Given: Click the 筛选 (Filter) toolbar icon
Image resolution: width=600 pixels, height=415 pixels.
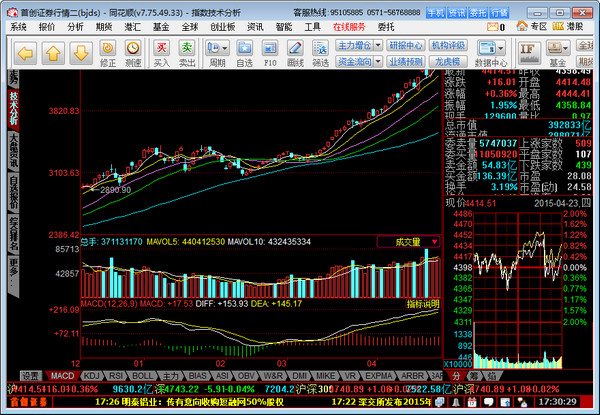Looking at the screenshot, I should [320, 51].
